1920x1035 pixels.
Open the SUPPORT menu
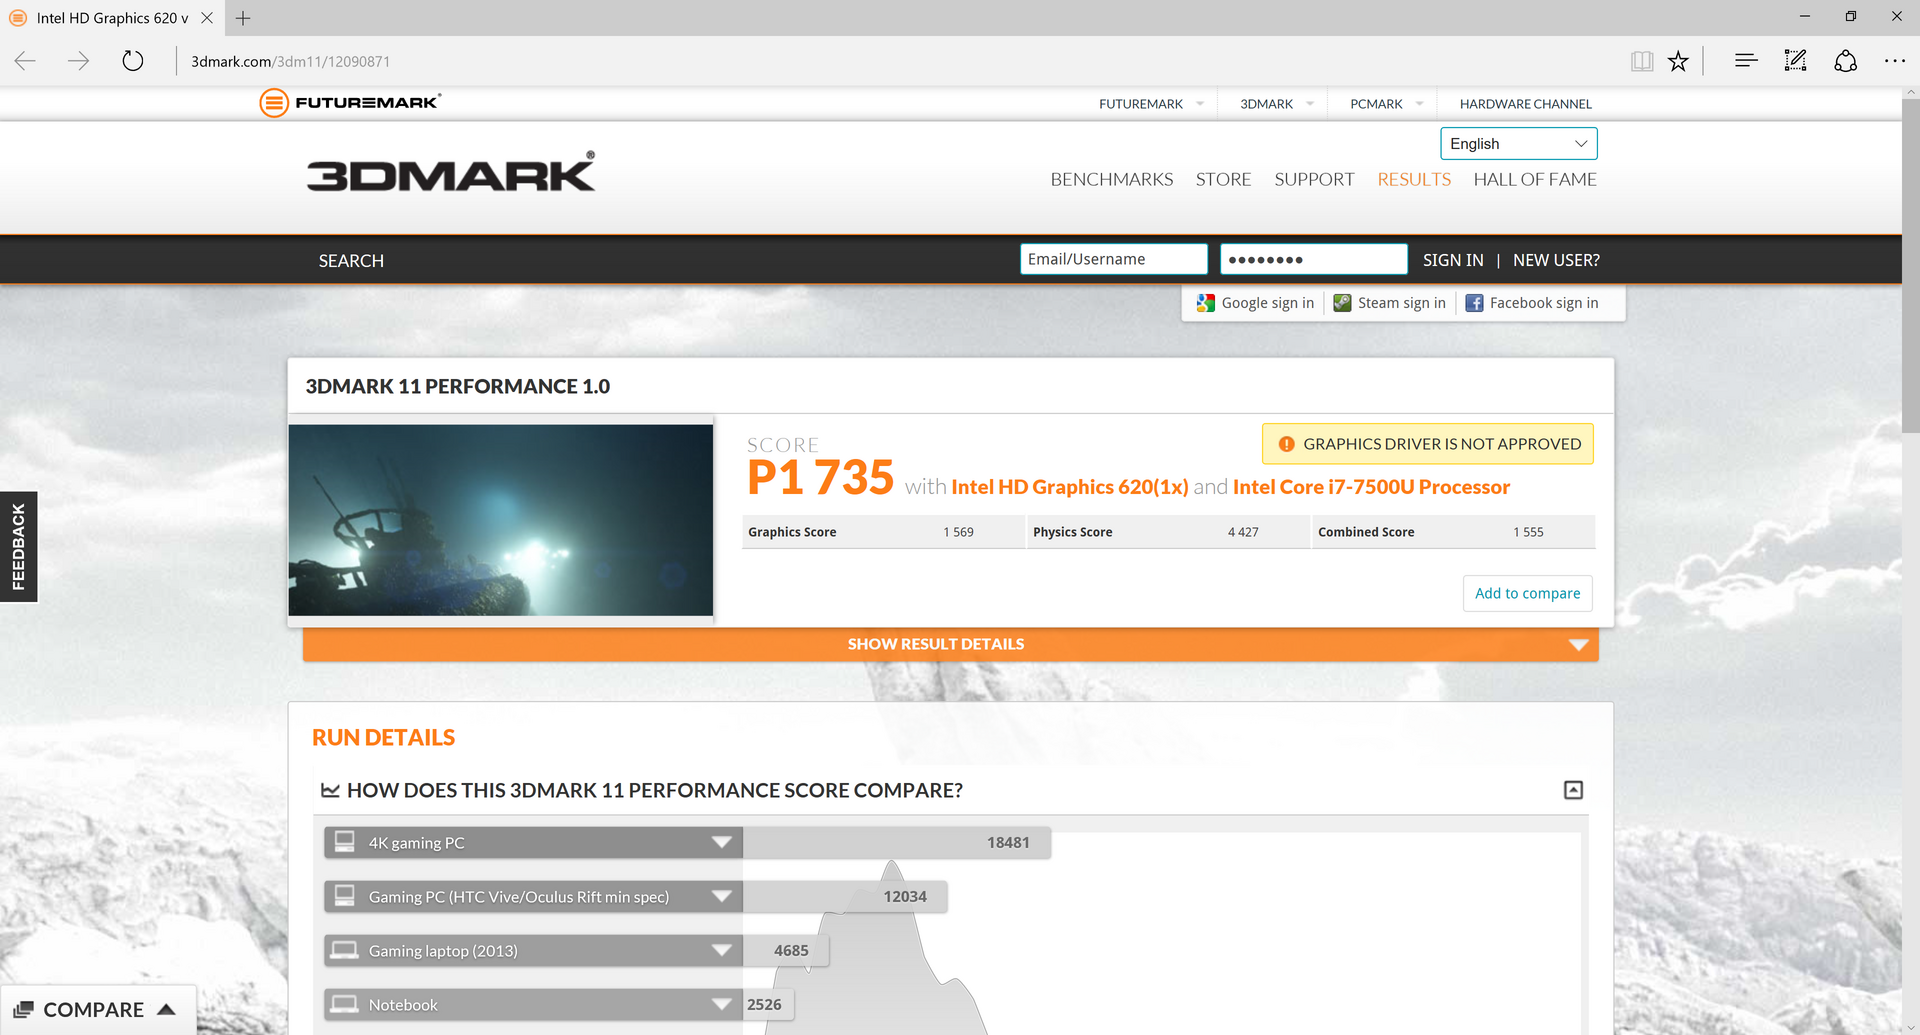tap(1314, 179)
